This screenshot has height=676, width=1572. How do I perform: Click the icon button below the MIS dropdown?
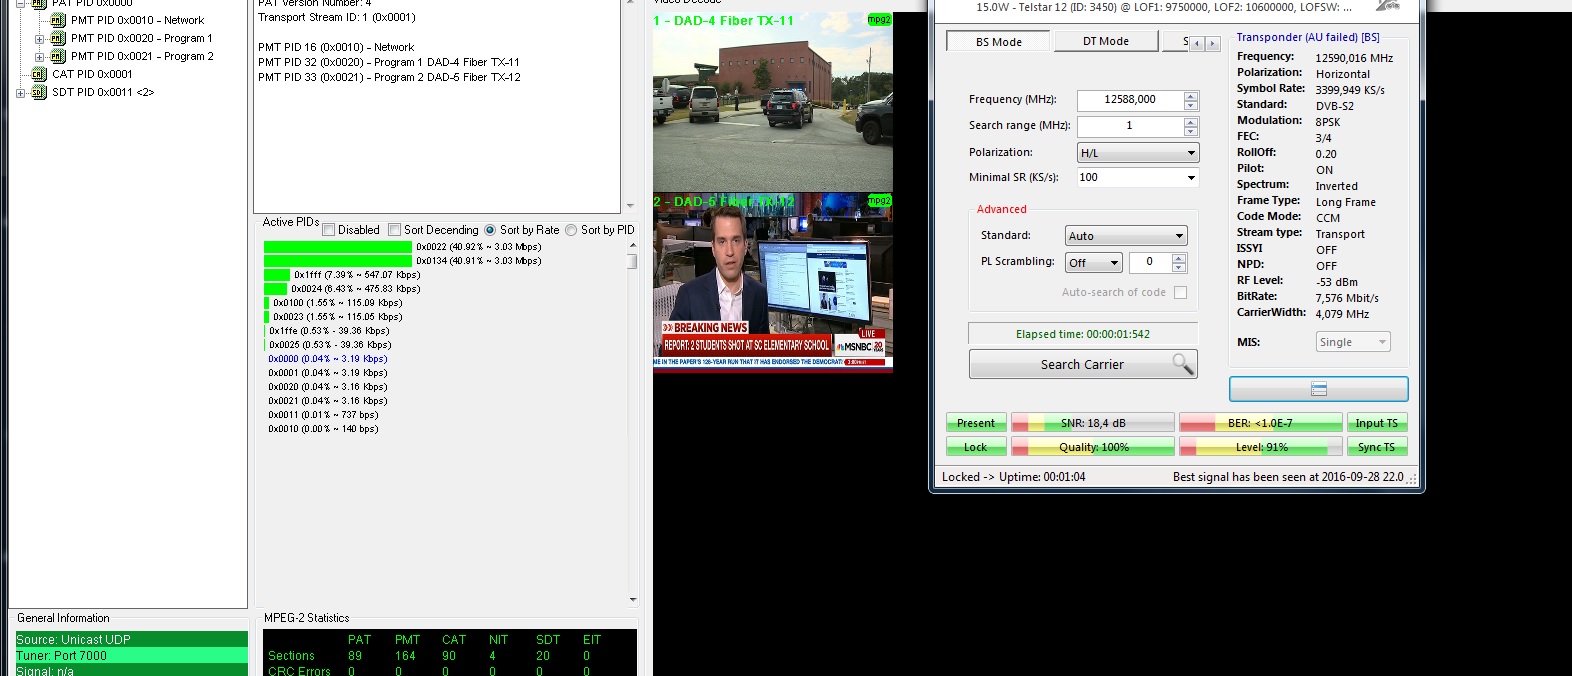(x=1318, y=389)
